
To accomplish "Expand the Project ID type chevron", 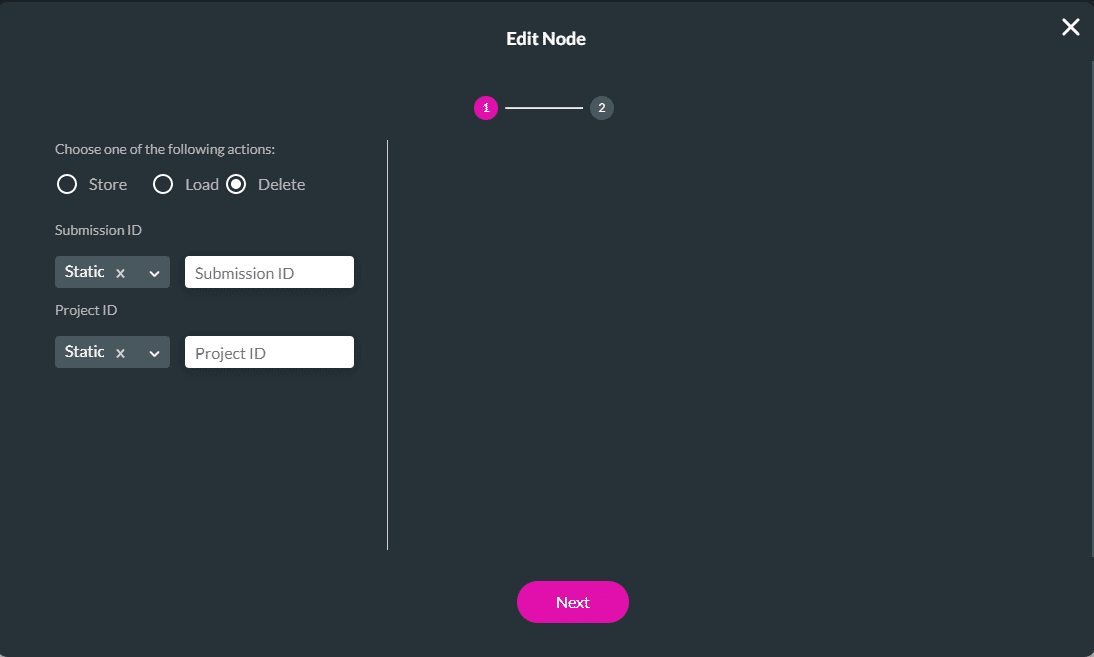I will click(154, 353).
